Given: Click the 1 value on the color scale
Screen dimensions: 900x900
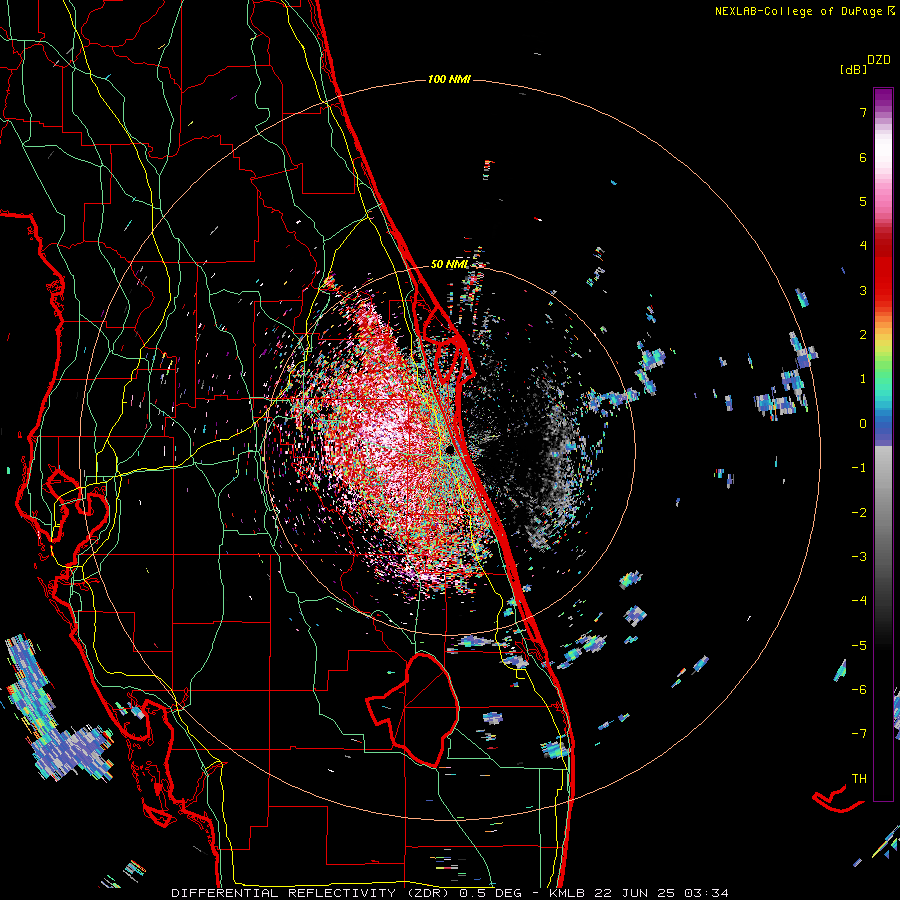Looking at the screenshot, I should (863, 379).
